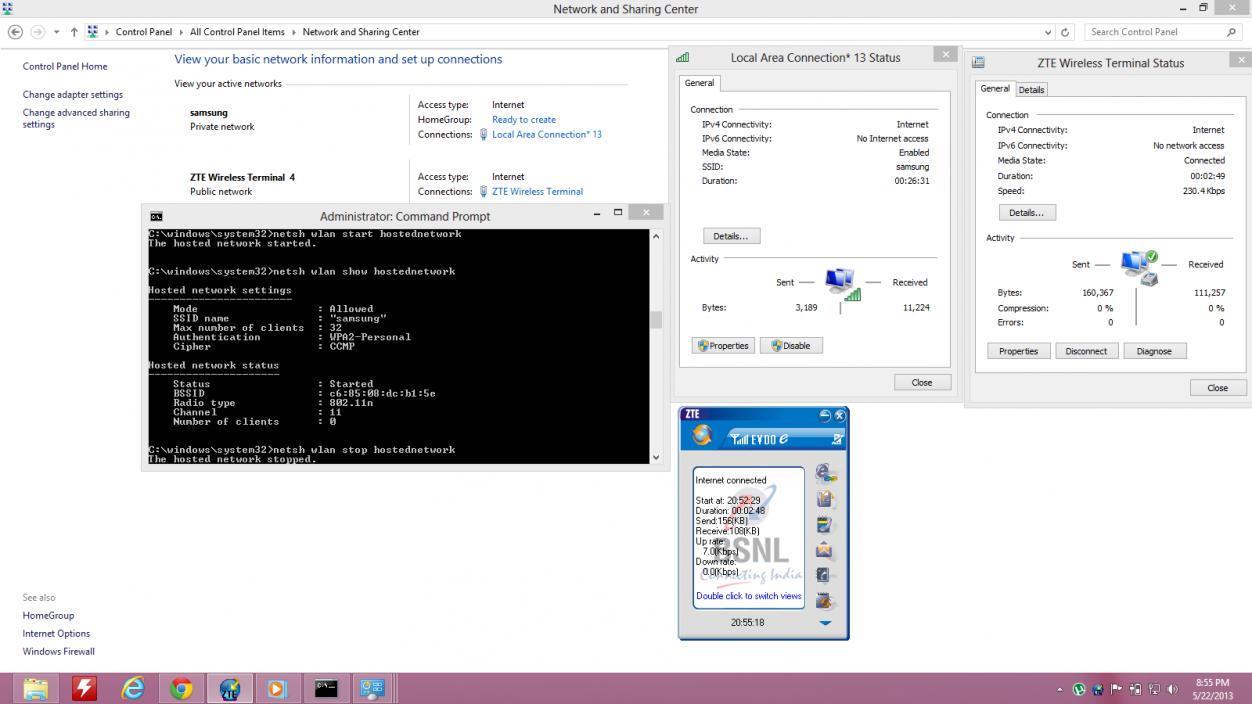
Task: Open Windows Media Player from the taskbar
Action: tap(277, 688)
